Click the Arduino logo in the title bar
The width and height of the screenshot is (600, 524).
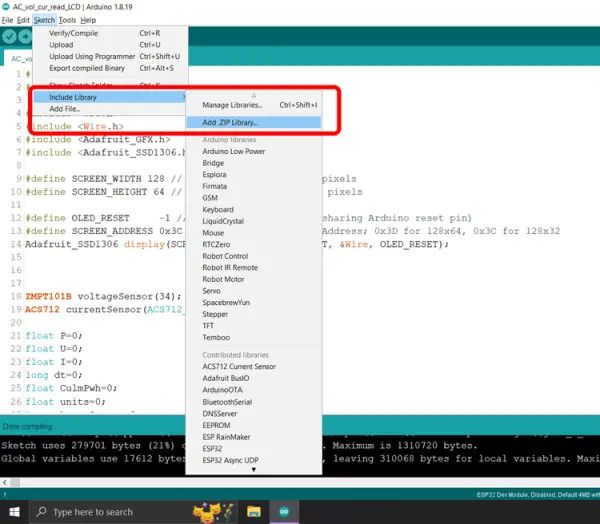coord(6,7)
